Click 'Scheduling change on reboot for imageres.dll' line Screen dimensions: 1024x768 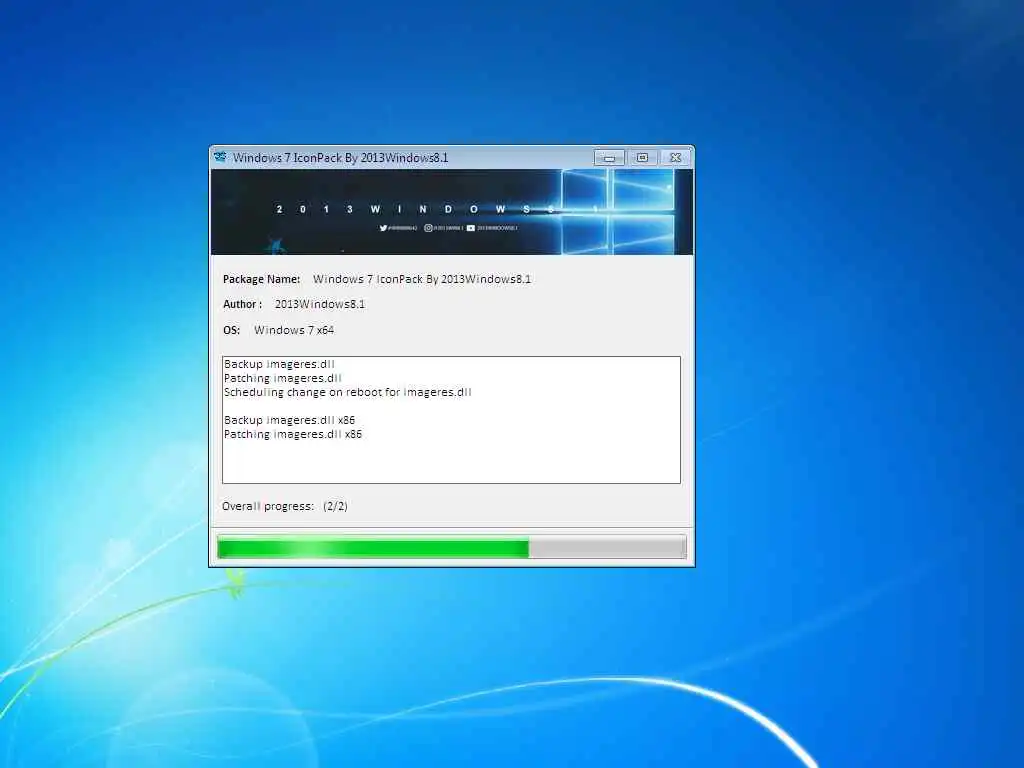click(x=347, y=392)
